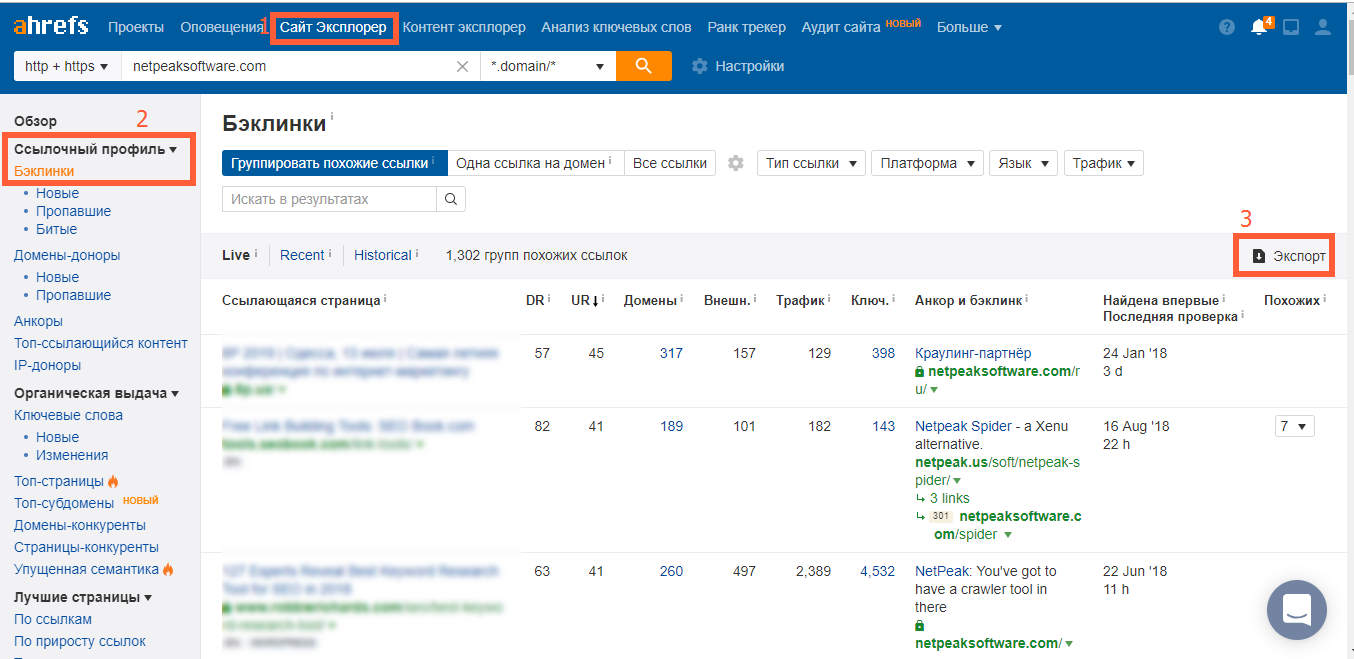Open Анализ ключевых слов

[616, 27]
